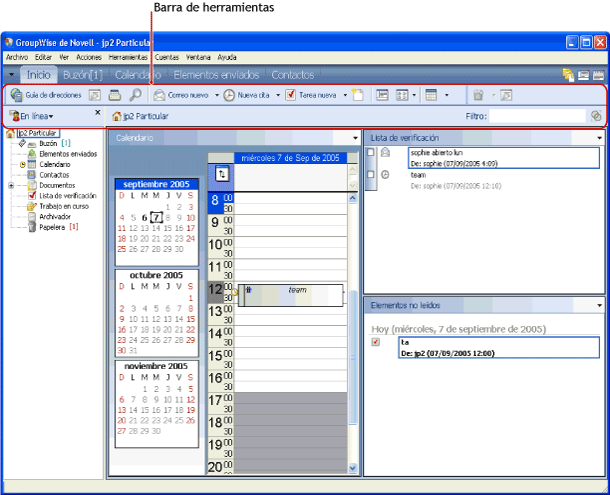This screenshot has width=610, height=495.
Task: Click the display settings icon in the toolbar
Action: (402, 95)
